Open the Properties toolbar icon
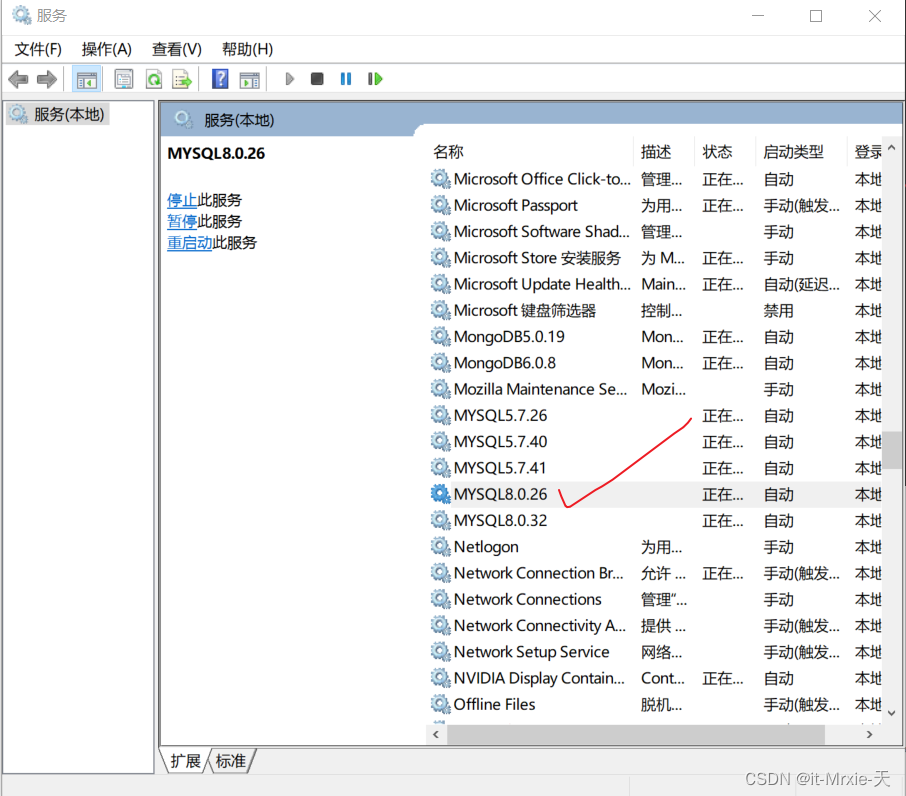Viewport: 906px width, 796px height. [124, 79]
